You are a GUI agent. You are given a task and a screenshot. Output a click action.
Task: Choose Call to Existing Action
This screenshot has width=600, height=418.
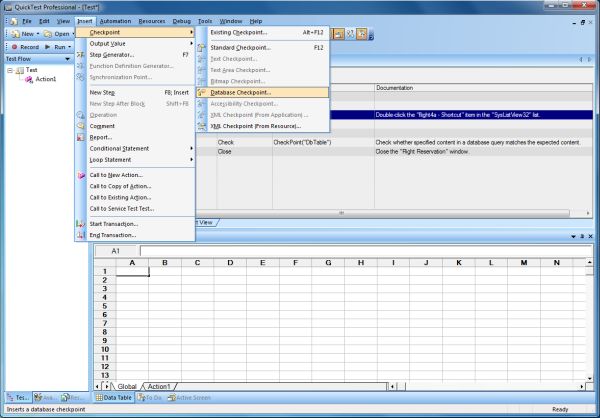click(x=135, y=198)
